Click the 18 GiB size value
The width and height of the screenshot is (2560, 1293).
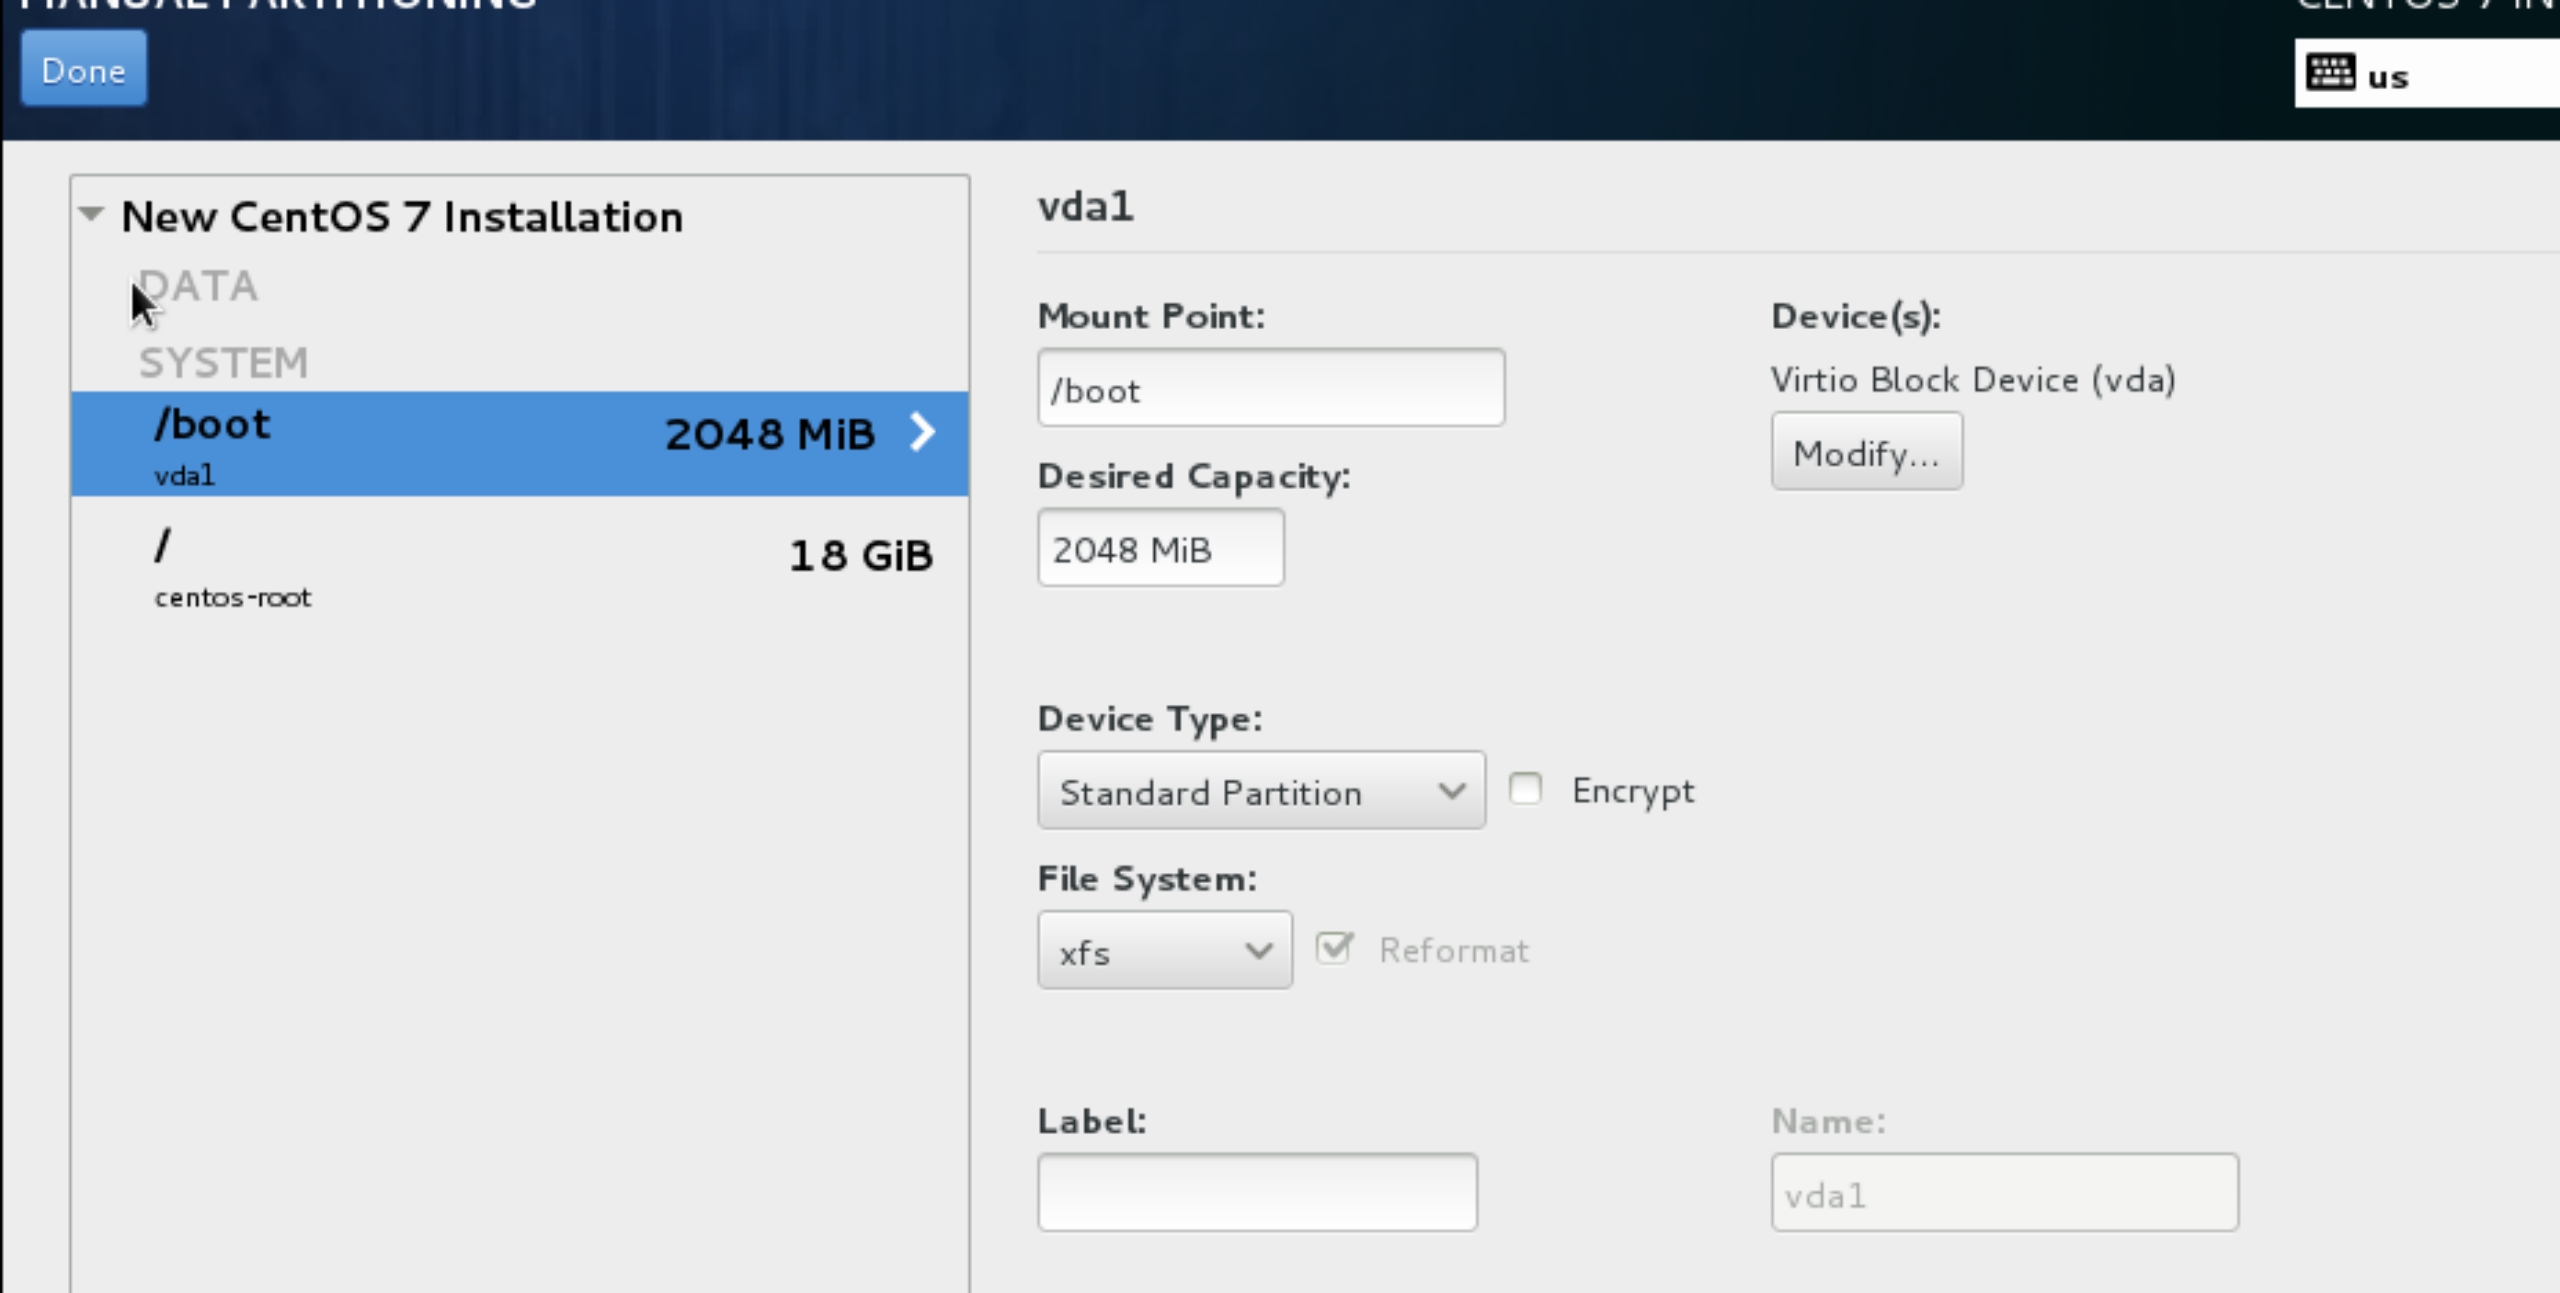tap(860, 556)
